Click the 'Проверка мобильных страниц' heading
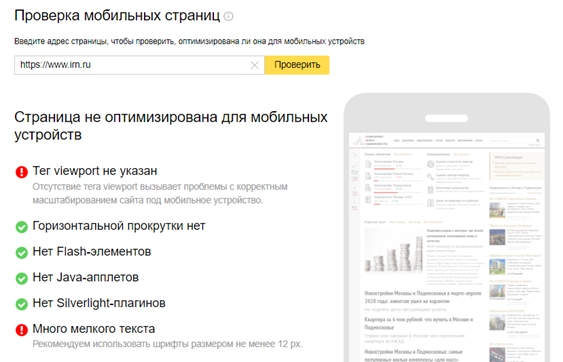 [x=117, y=16]
